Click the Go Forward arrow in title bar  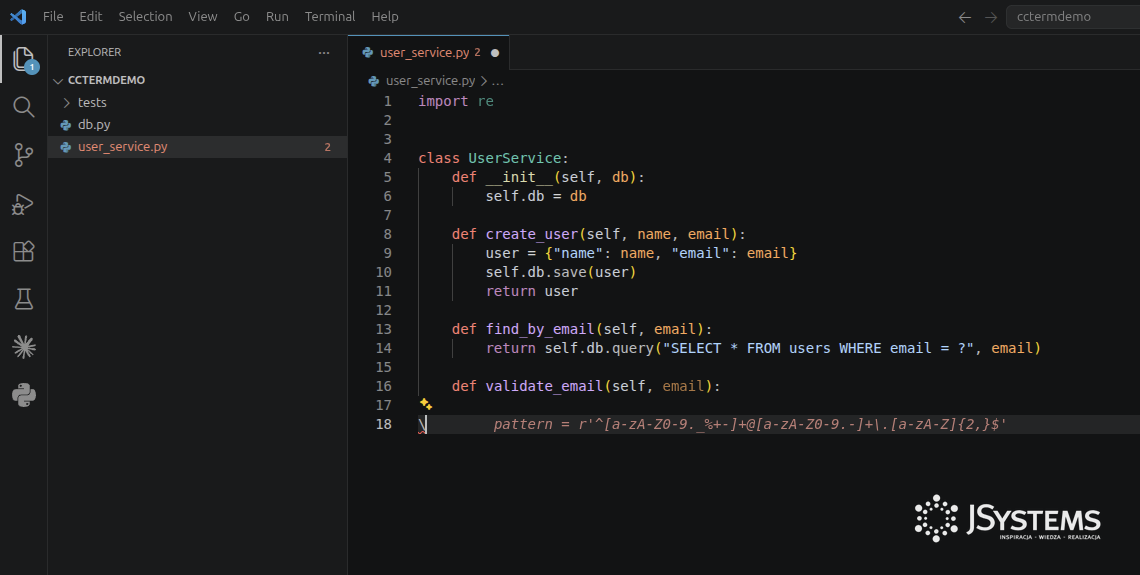pos(991,17)
